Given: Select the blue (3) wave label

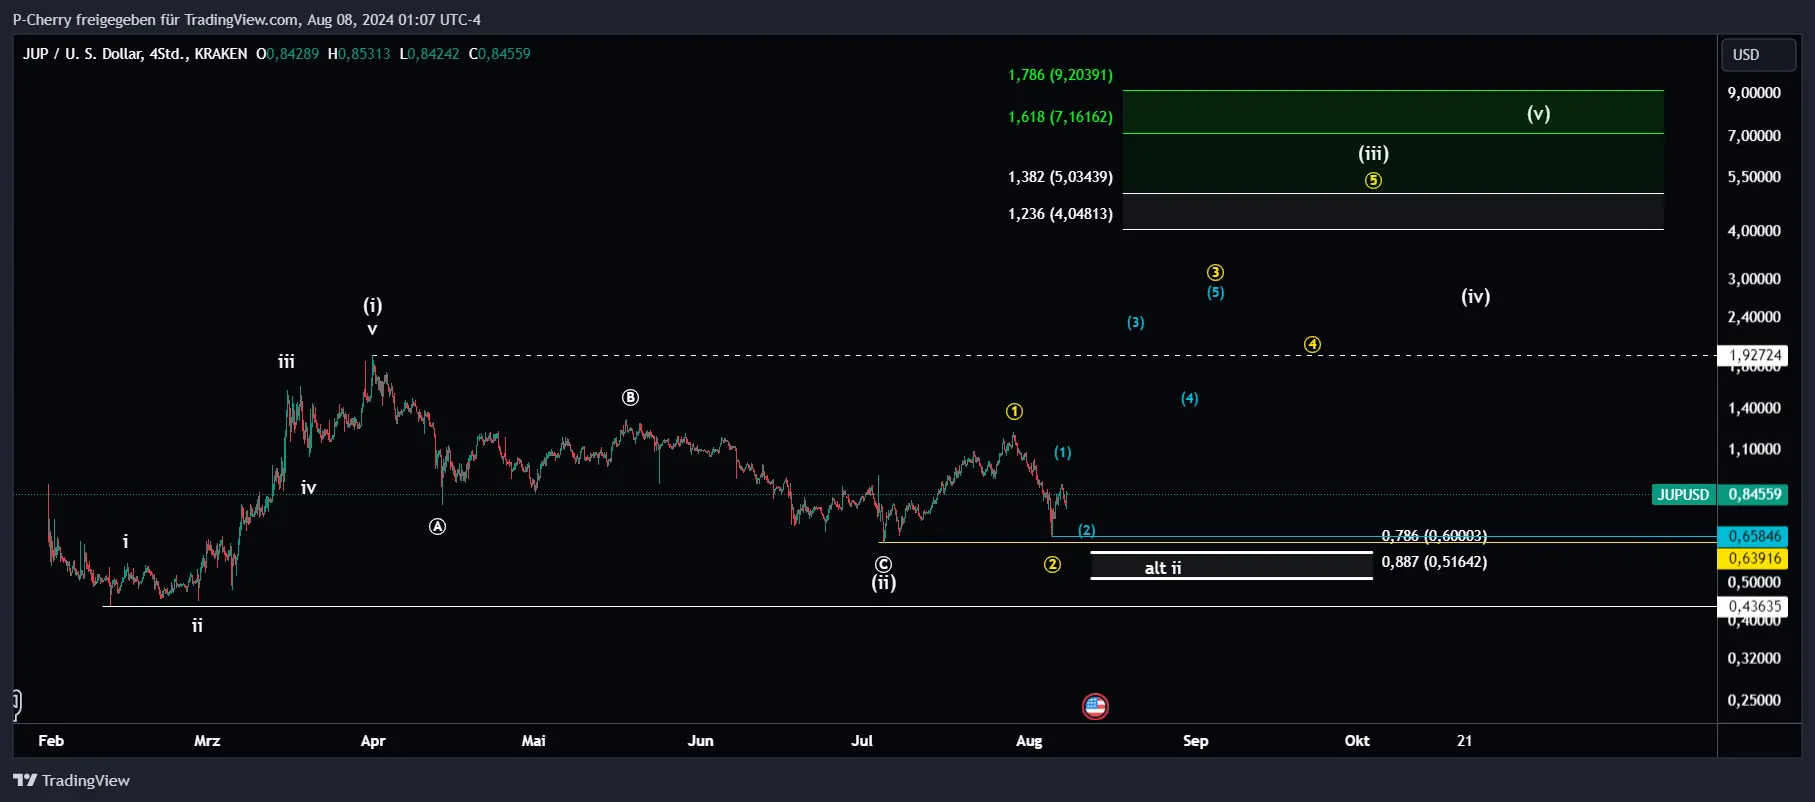Looking at the screenshot, I should (x=1135, y=323).
